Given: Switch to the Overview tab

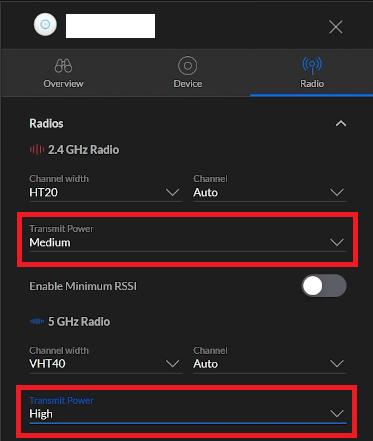Looking at the screenshot, I should (63, 73).
